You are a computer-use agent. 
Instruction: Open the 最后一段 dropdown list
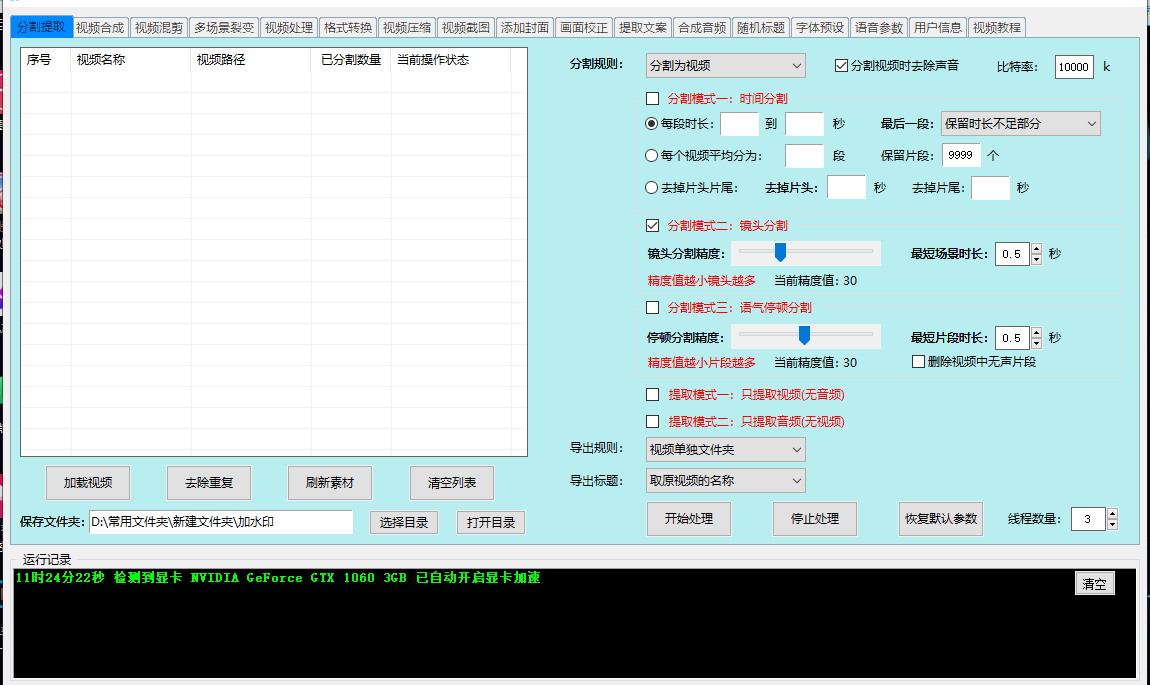coord(1020,124)
